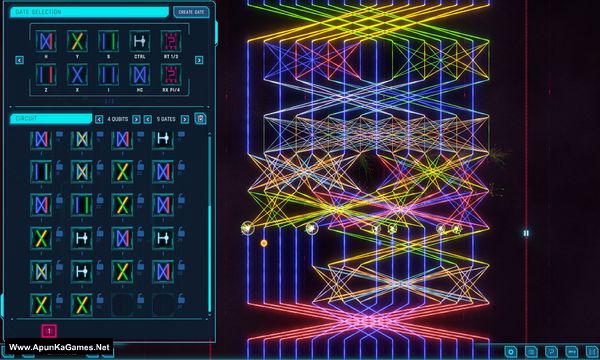Click the pause icon on red line

pos(526,233)
